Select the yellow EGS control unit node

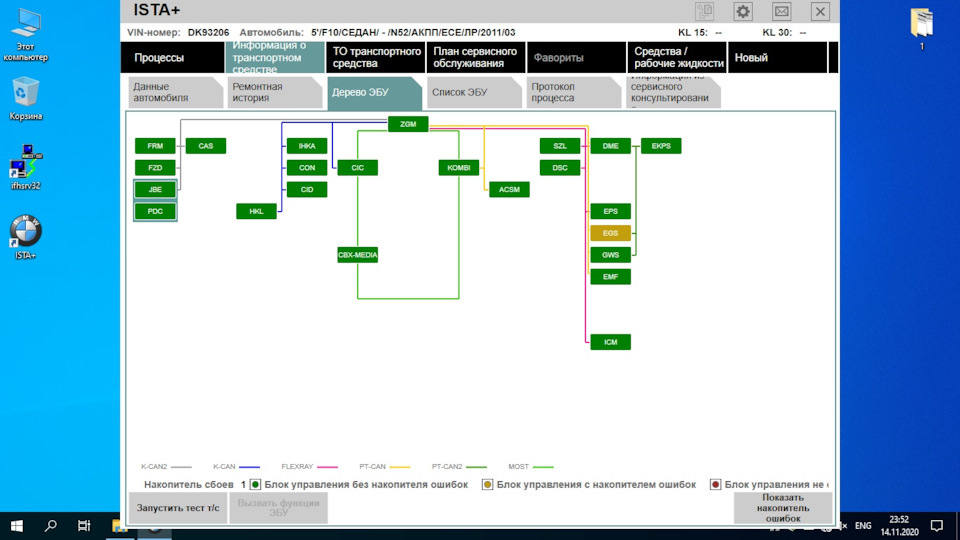tap(610, 233)
